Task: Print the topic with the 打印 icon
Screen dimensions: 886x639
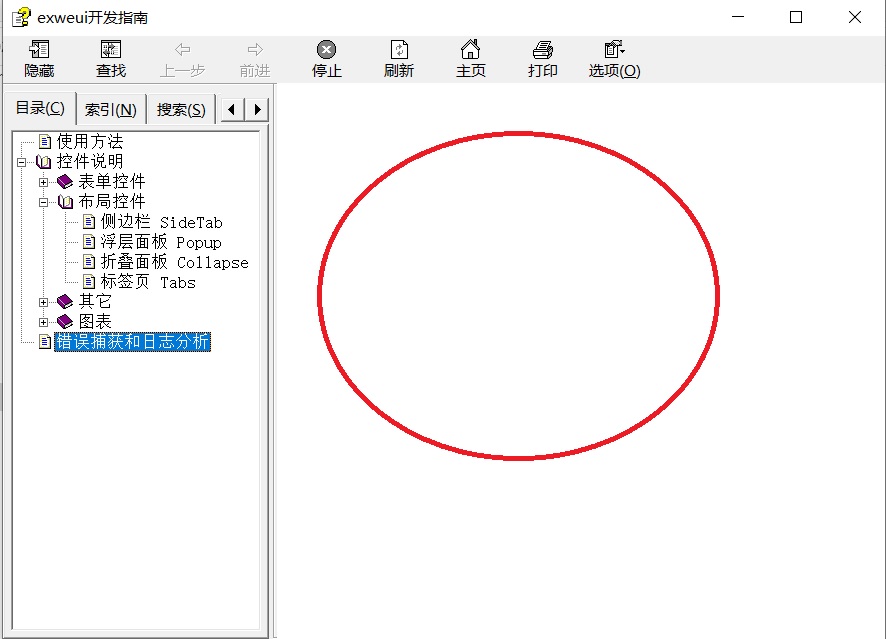Action: pyautogui.click(x=542, y=50)
